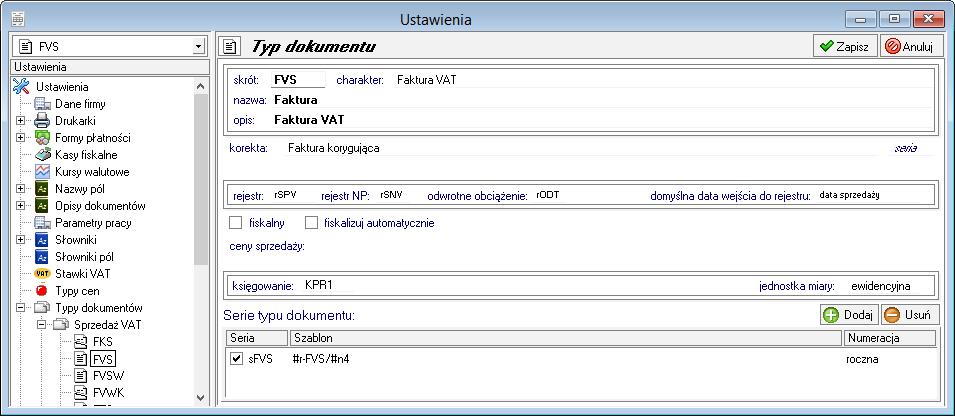Image resolution: width=955 pixels, height=416 pixels.
Task: Click the Ustawienia wrench icon in tree
Action: [x=22, y=86]
